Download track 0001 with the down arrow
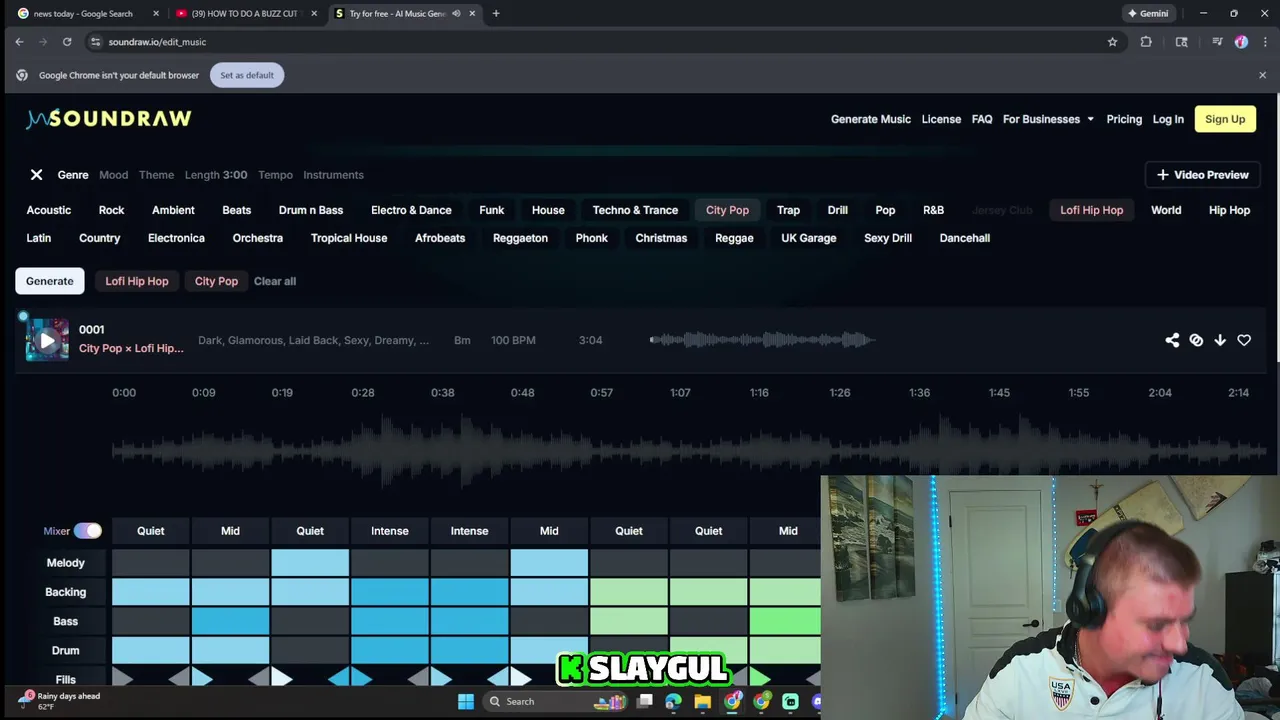This screenshot has width=1280, height=720. (x=1220, y=340)
